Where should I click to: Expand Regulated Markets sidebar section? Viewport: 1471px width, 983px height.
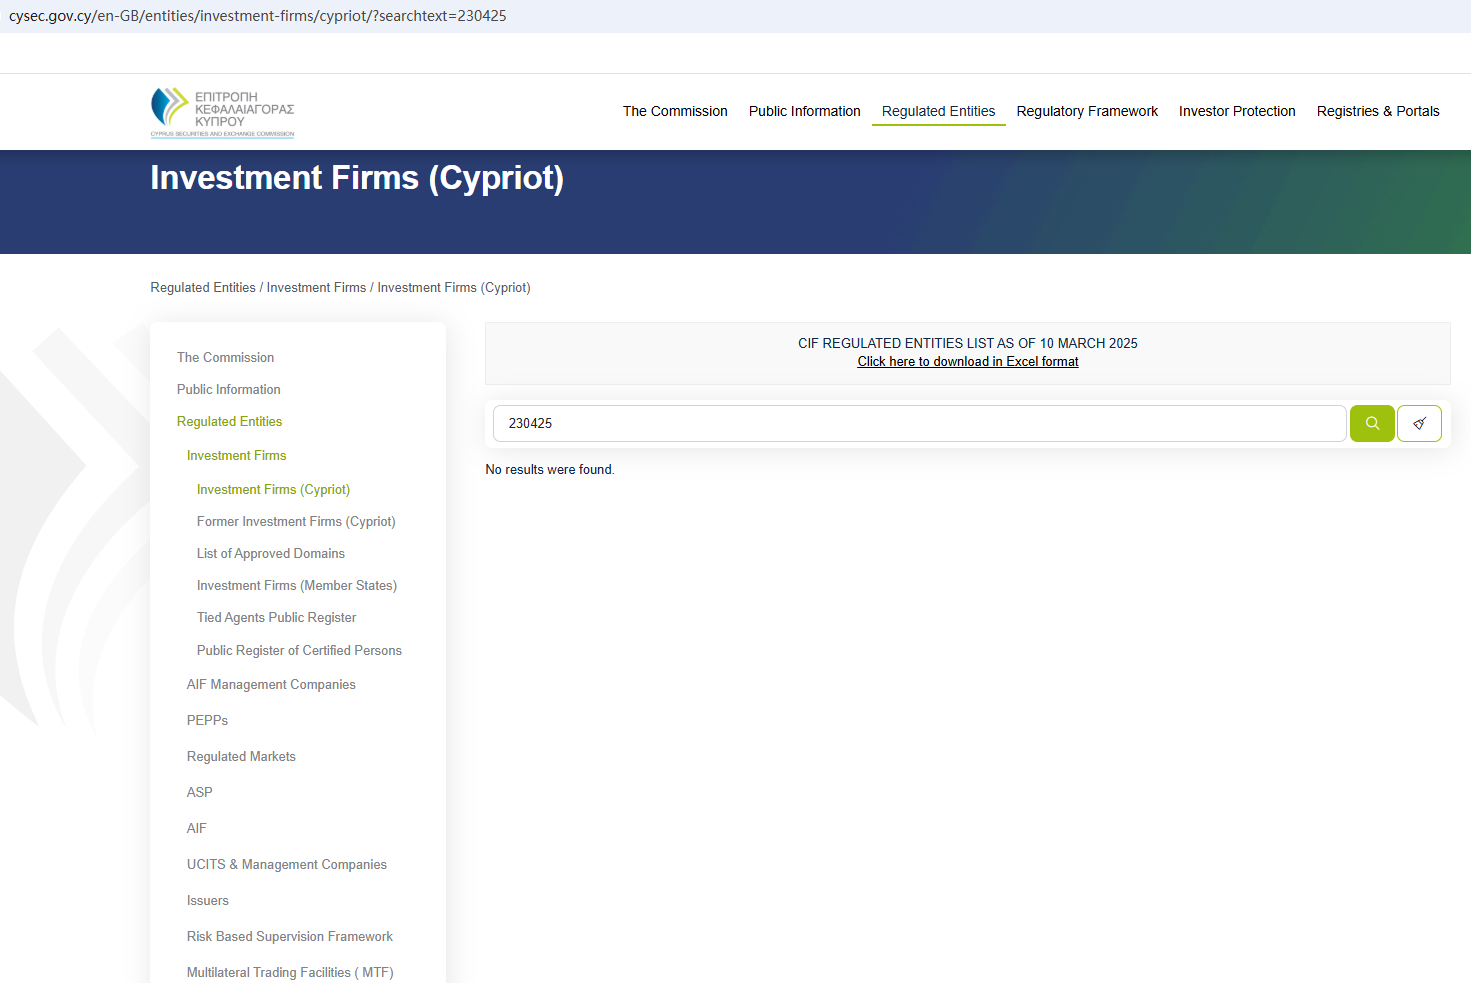[x=241, y=757]
